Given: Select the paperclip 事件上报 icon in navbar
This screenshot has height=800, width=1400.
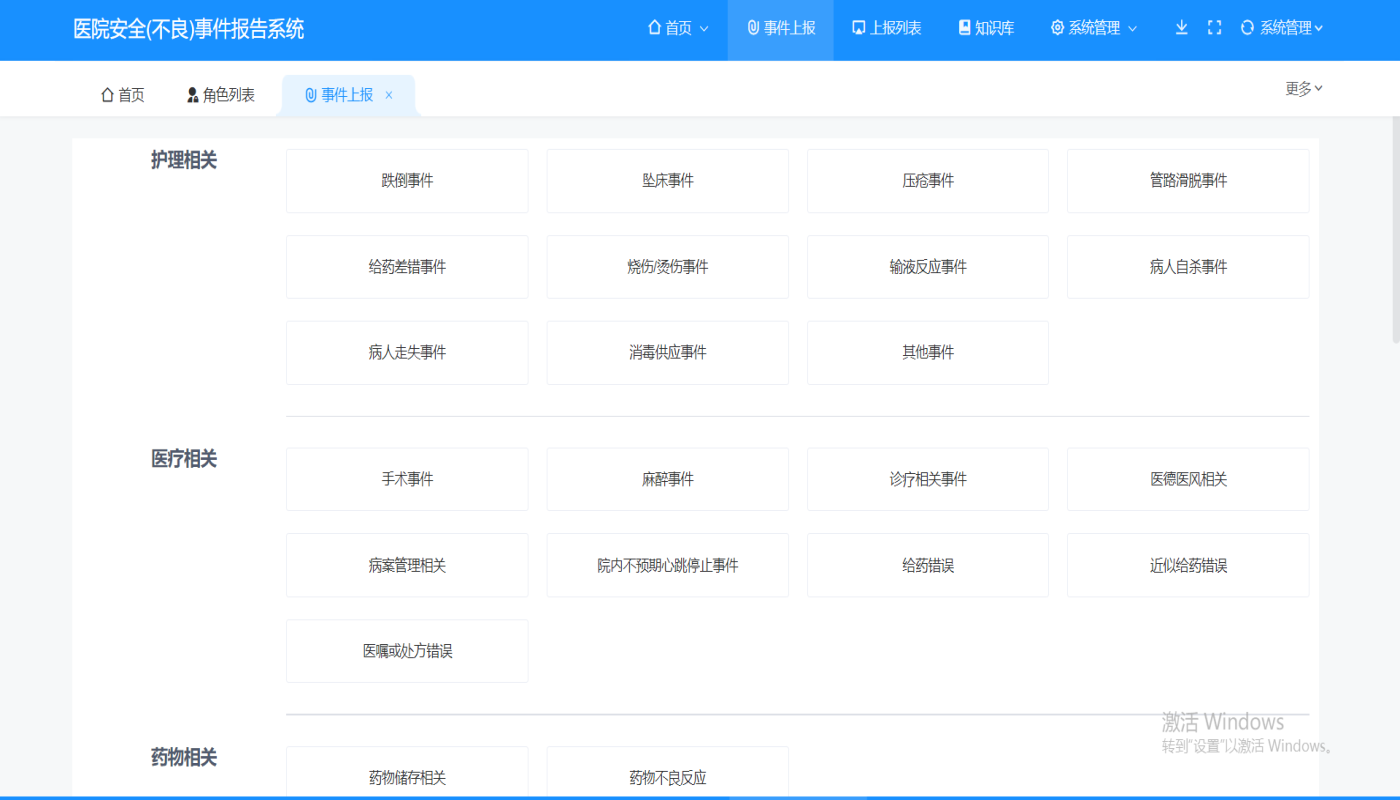Looking at the screenshot, I should (753, 28).
